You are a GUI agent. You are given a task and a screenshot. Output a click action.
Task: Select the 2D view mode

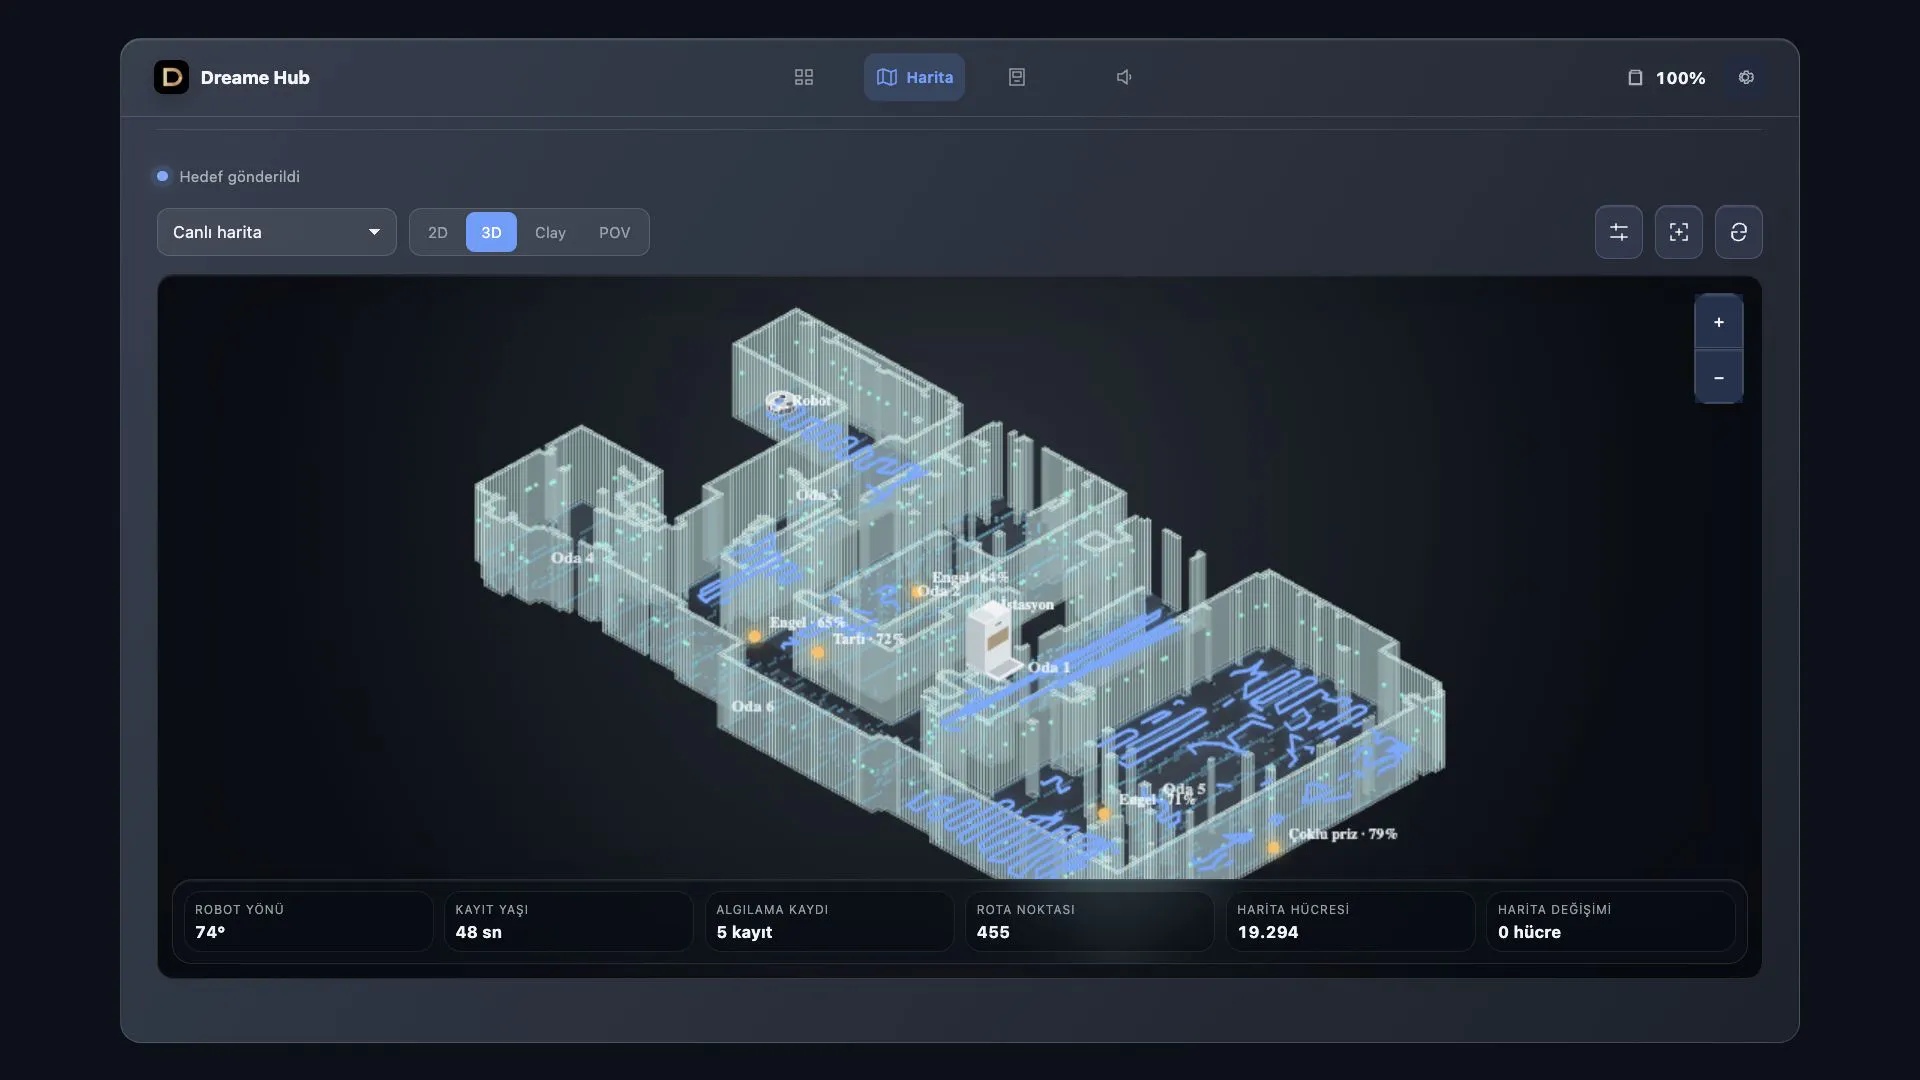click(438, 232)
